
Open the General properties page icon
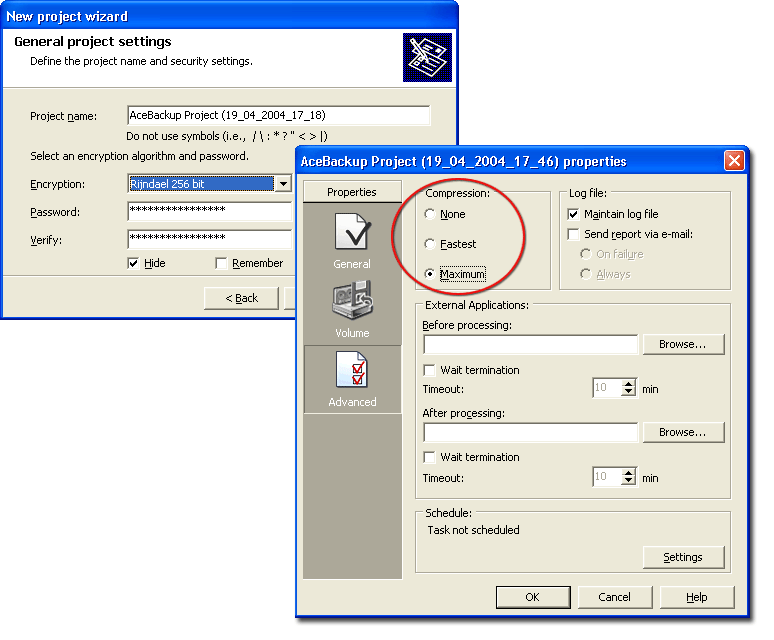coord(352,232)
